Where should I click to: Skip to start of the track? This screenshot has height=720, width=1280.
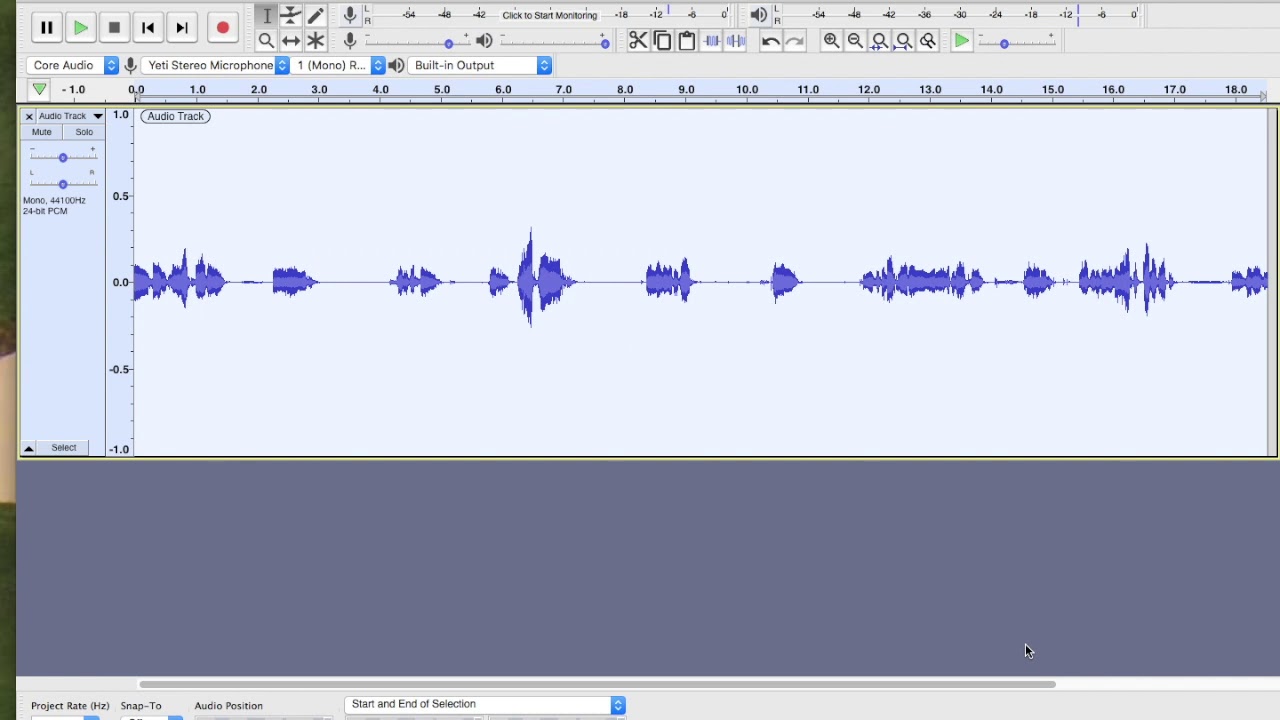coord(148,28)
